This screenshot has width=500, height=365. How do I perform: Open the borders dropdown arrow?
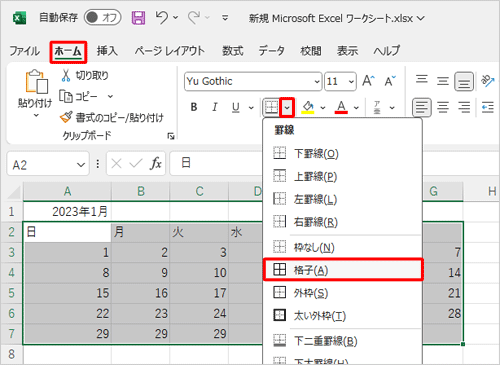tap(287, 108)
